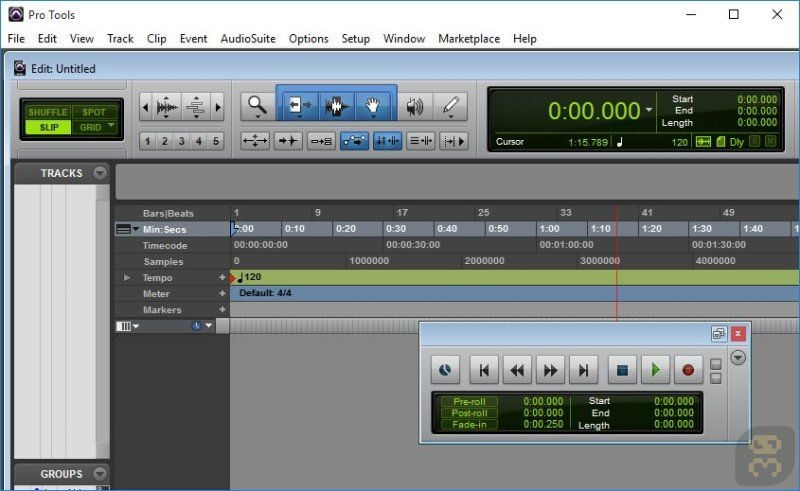The width and height of the screenshot is (800, 491).
Task: Open the Groups list menu
Action: pos(100,474)
